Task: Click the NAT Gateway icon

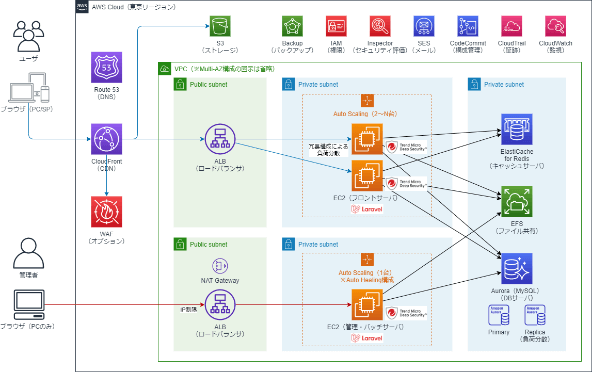Action: (x=220, y=266)
